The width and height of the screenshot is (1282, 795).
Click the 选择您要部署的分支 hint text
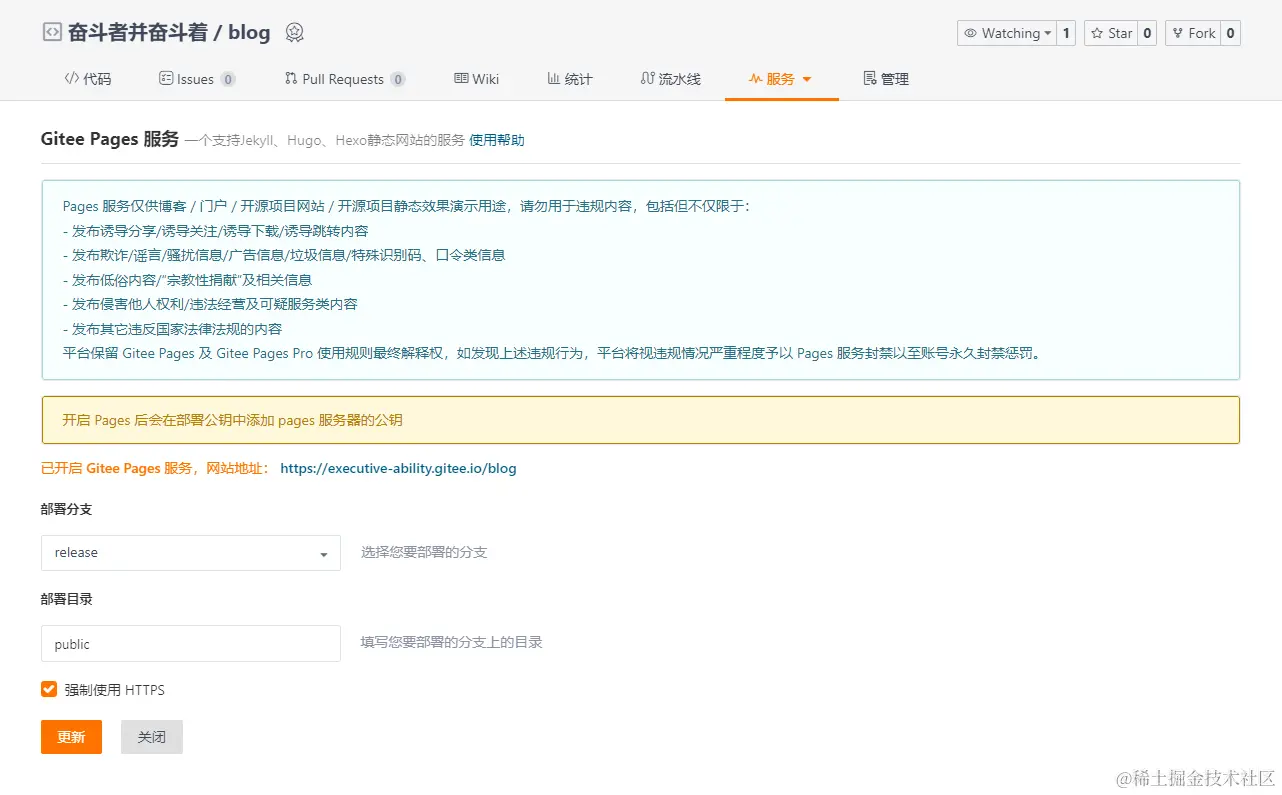click(x=424, y=552)
